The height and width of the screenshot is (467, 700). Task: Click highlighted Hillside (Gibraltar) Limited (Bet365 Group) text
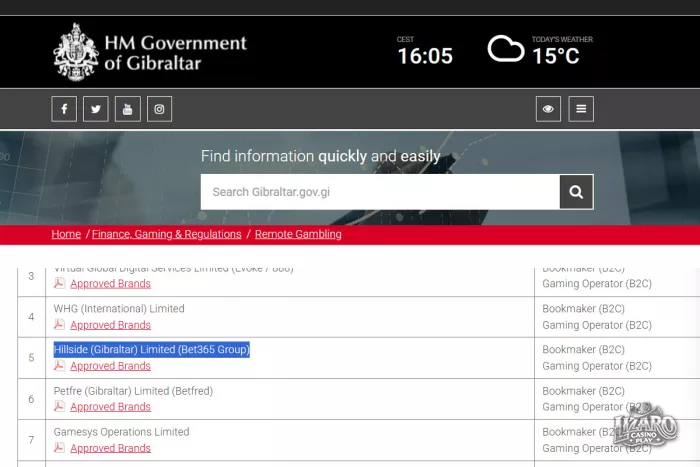click(151, 350)
